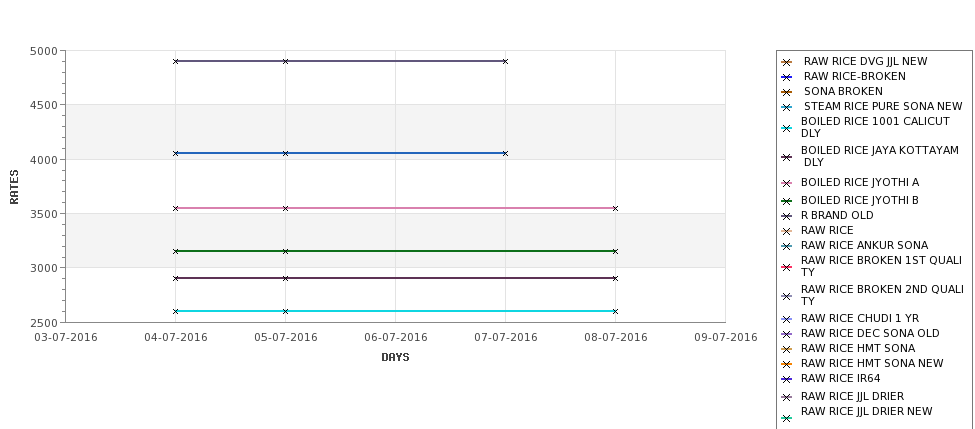Click the pink 3550 line point at 08-07-2016
The width and height of the screenshot is (975, 429).
[x=615, y=208]
